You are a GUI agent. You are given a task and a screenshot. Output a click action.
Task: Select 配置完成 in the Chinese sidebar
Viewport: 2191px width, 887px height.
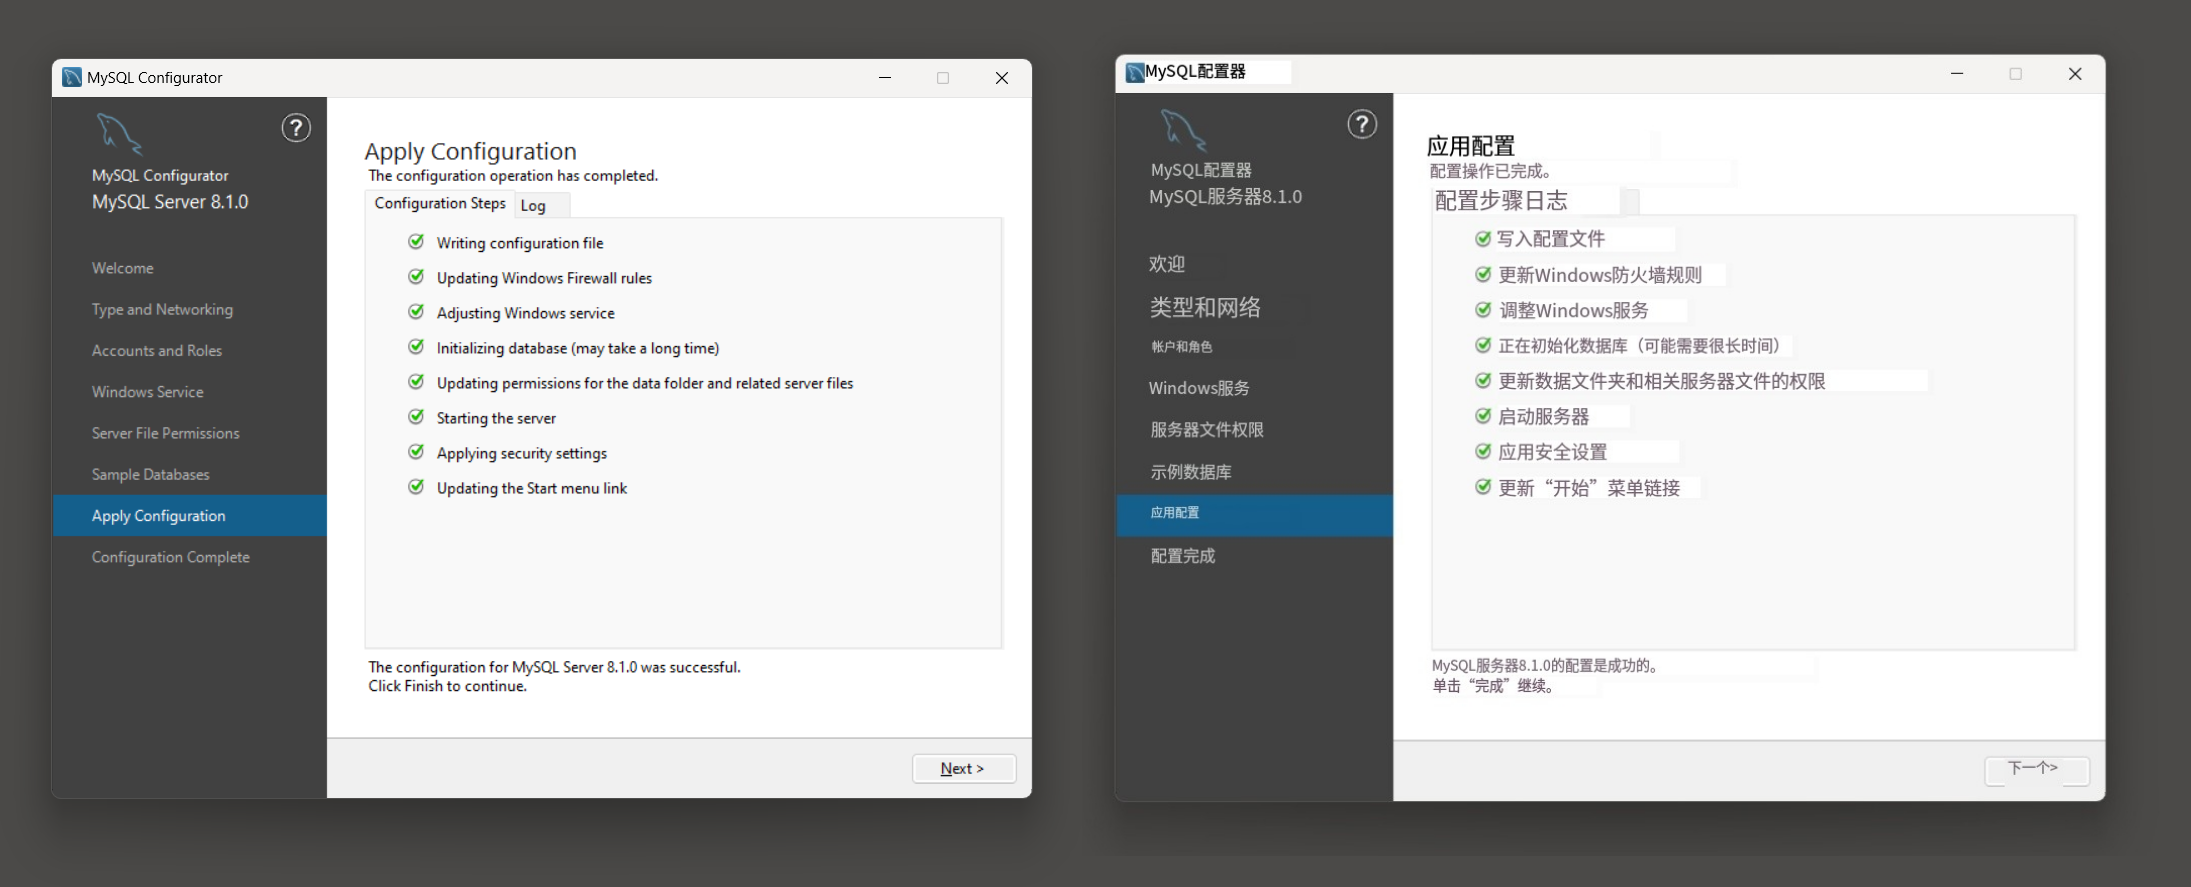(x=1183, y=556)
